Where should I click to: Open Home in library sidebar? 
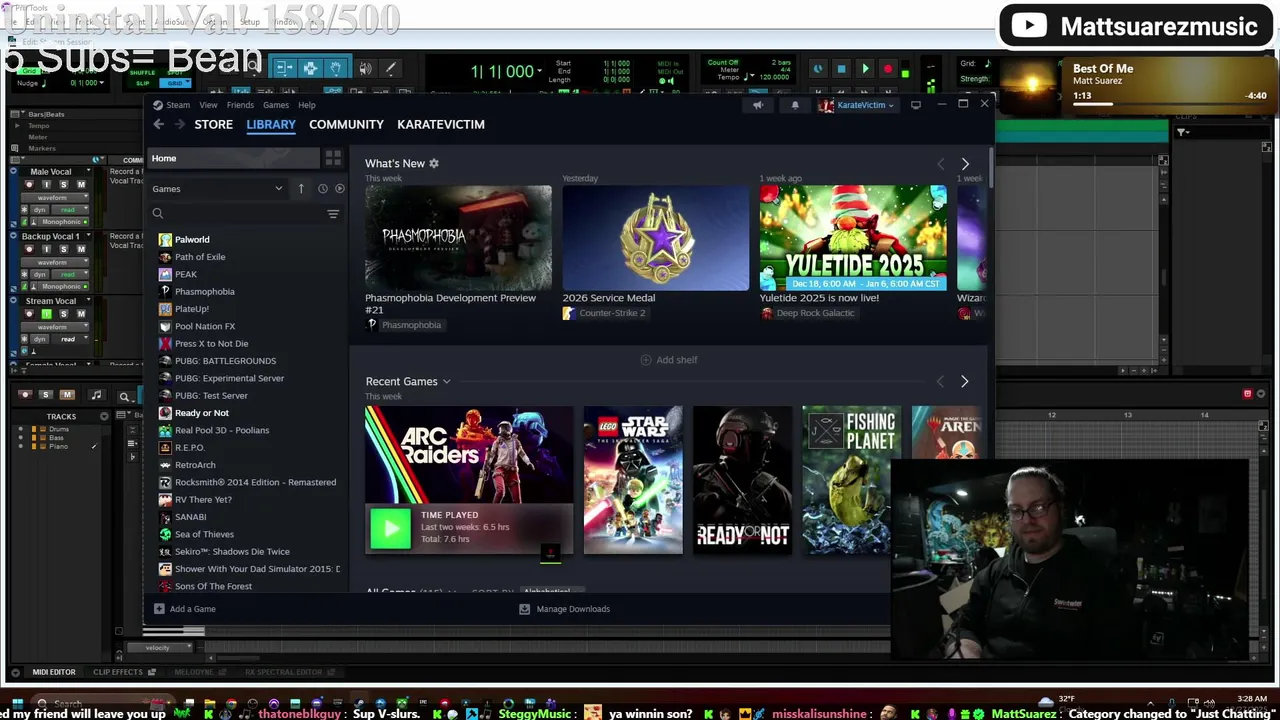[234, 158]
